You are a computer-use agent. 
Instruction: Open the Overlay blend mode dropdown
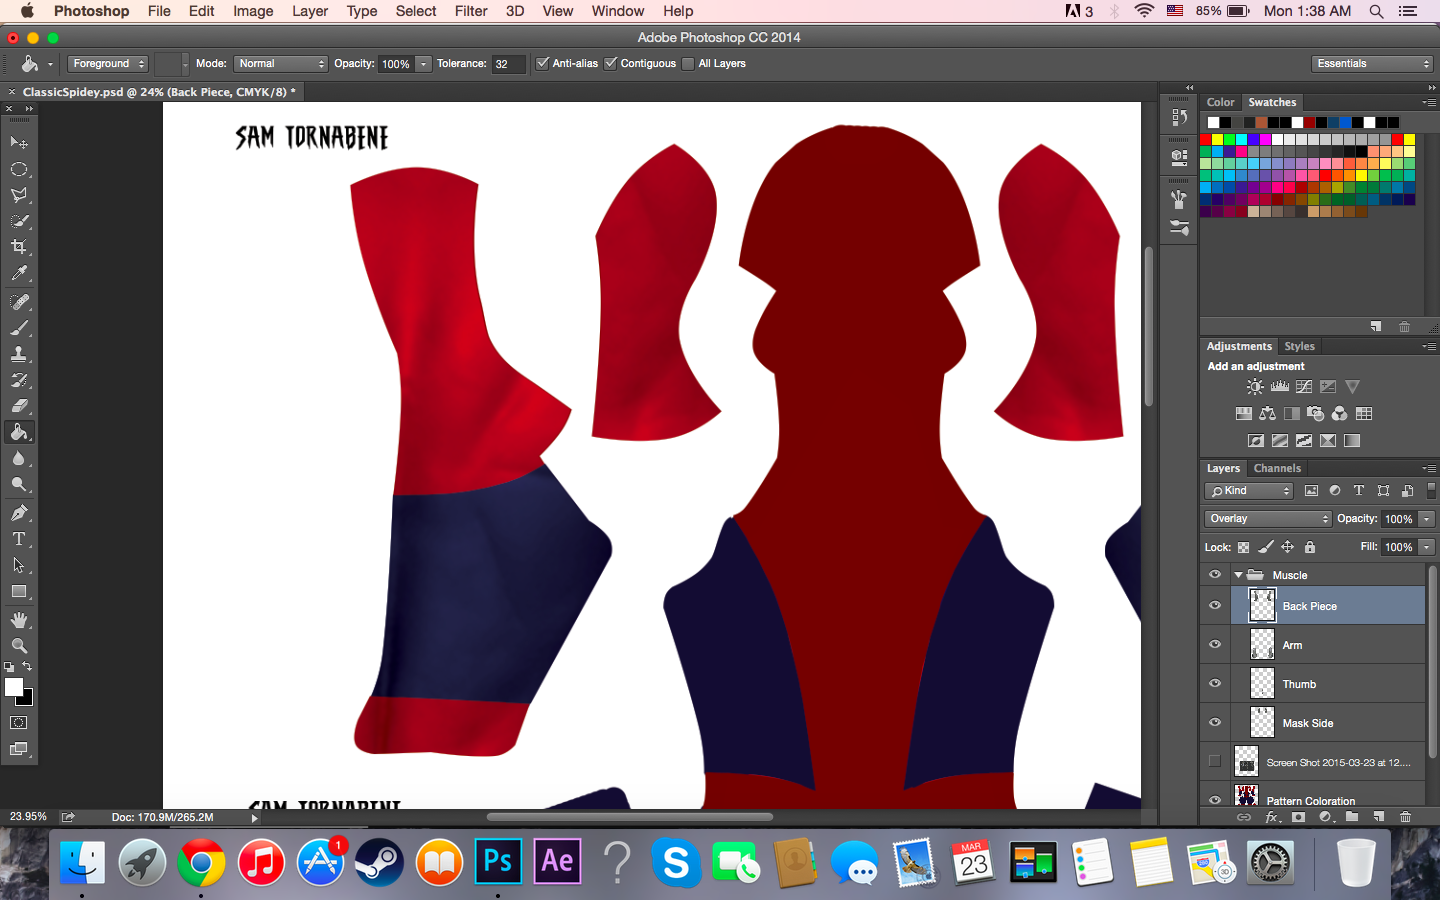1268,518
